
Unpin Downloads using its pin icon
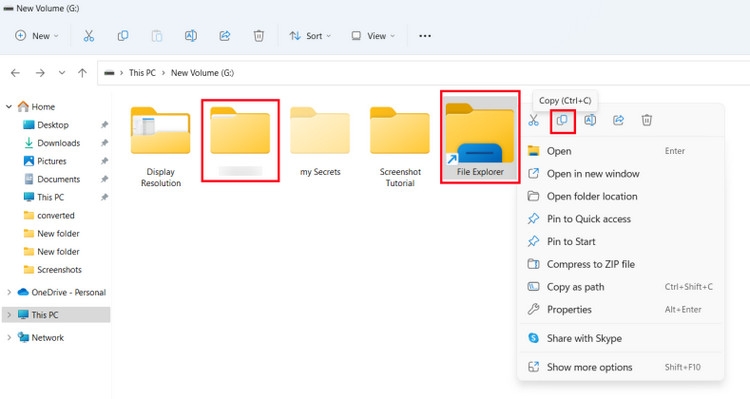point(104,143)
